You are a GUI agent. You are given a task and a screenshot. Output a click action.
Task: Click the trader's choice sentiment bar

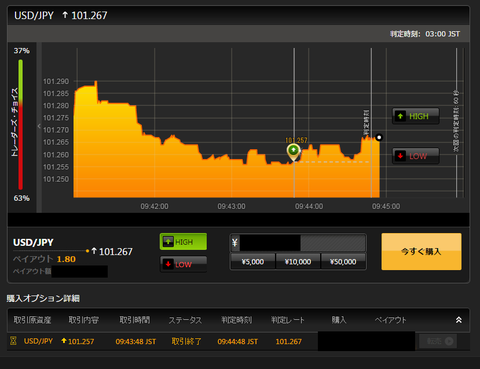pos(20,124)
